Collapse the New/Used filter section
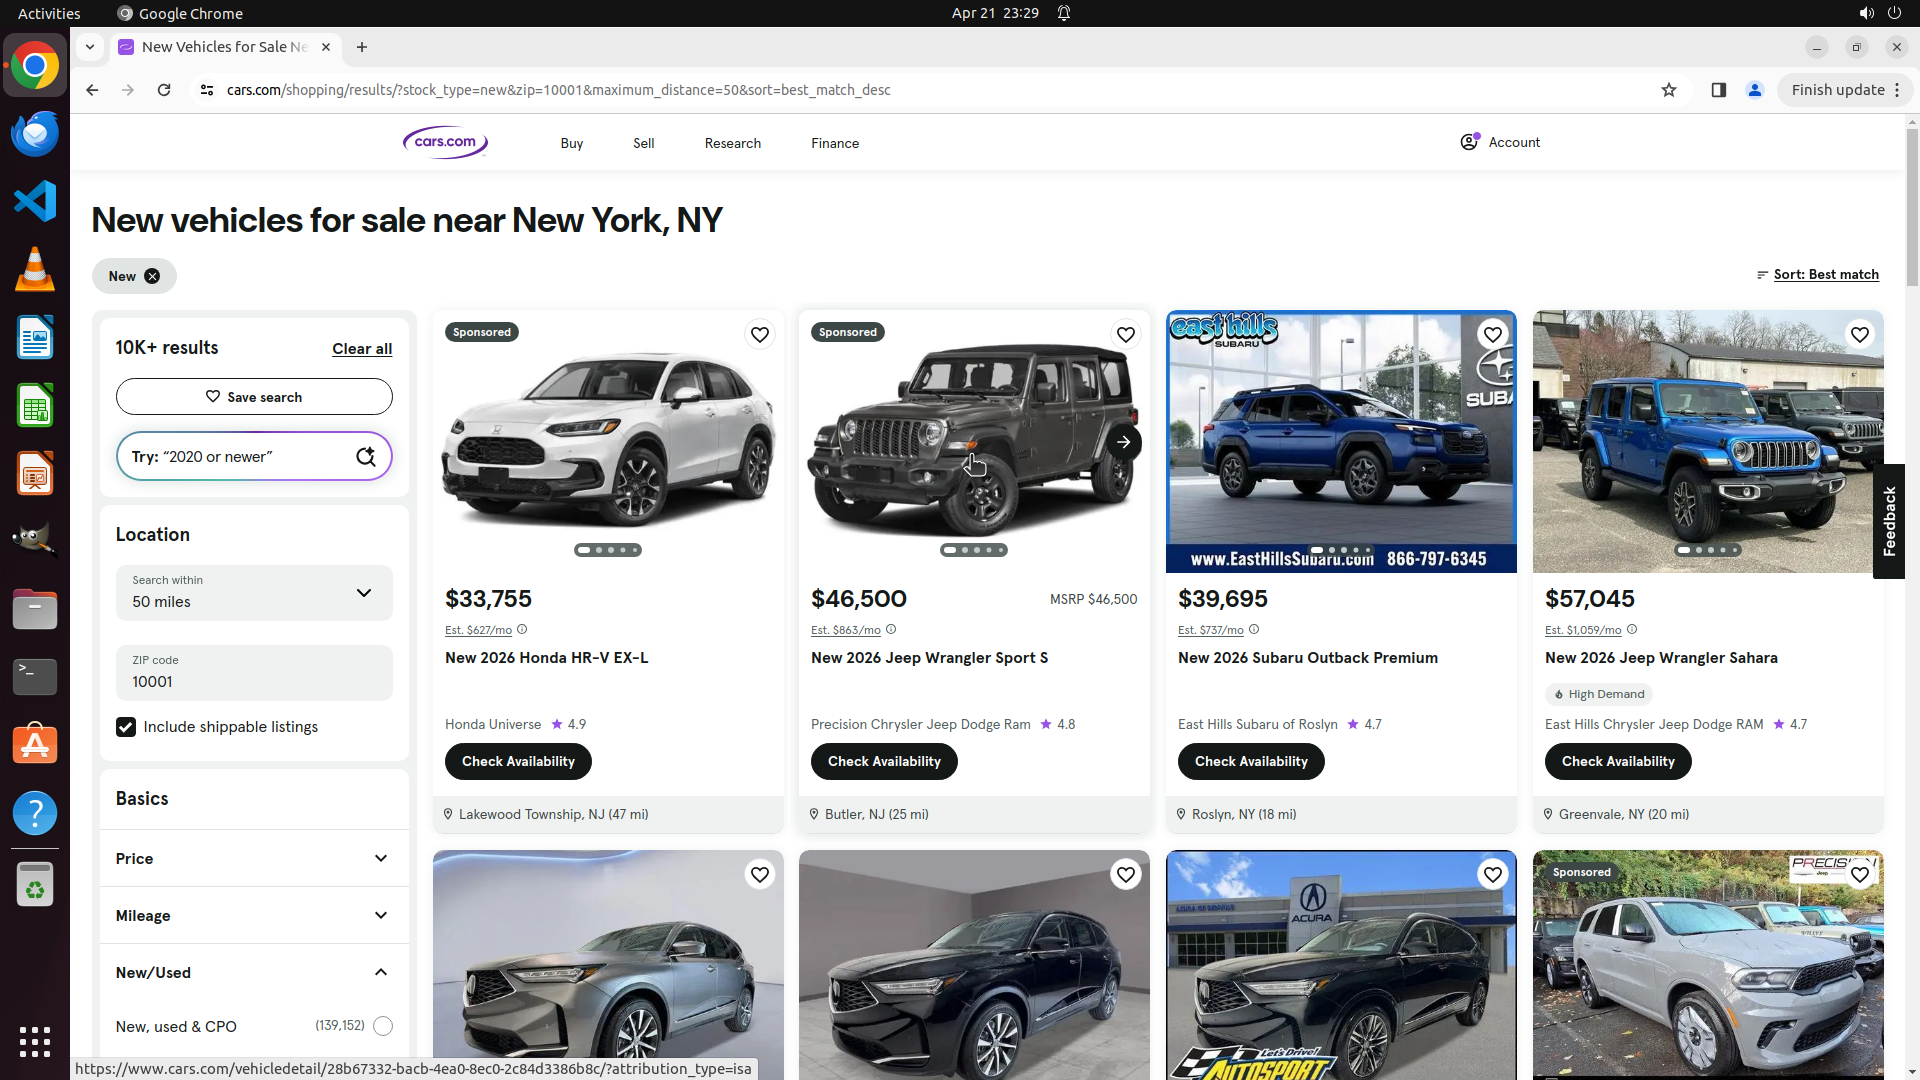Screen dimensions: 1920x1080 381,973
